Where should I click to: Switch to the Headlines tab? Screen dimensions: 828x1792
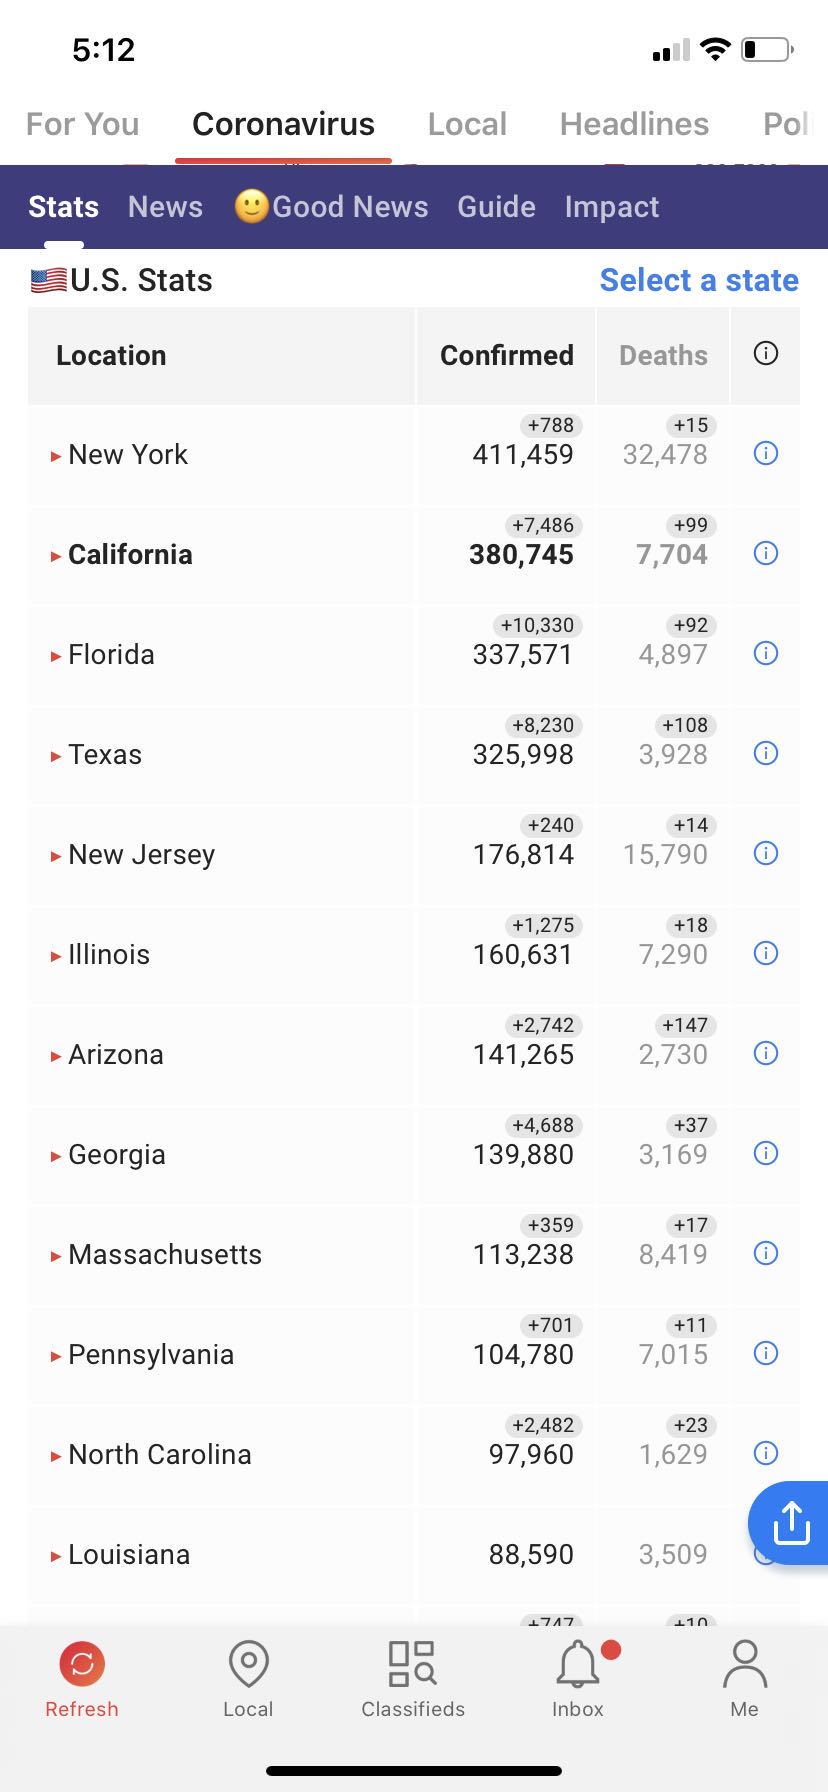click(x=634, y=124)
